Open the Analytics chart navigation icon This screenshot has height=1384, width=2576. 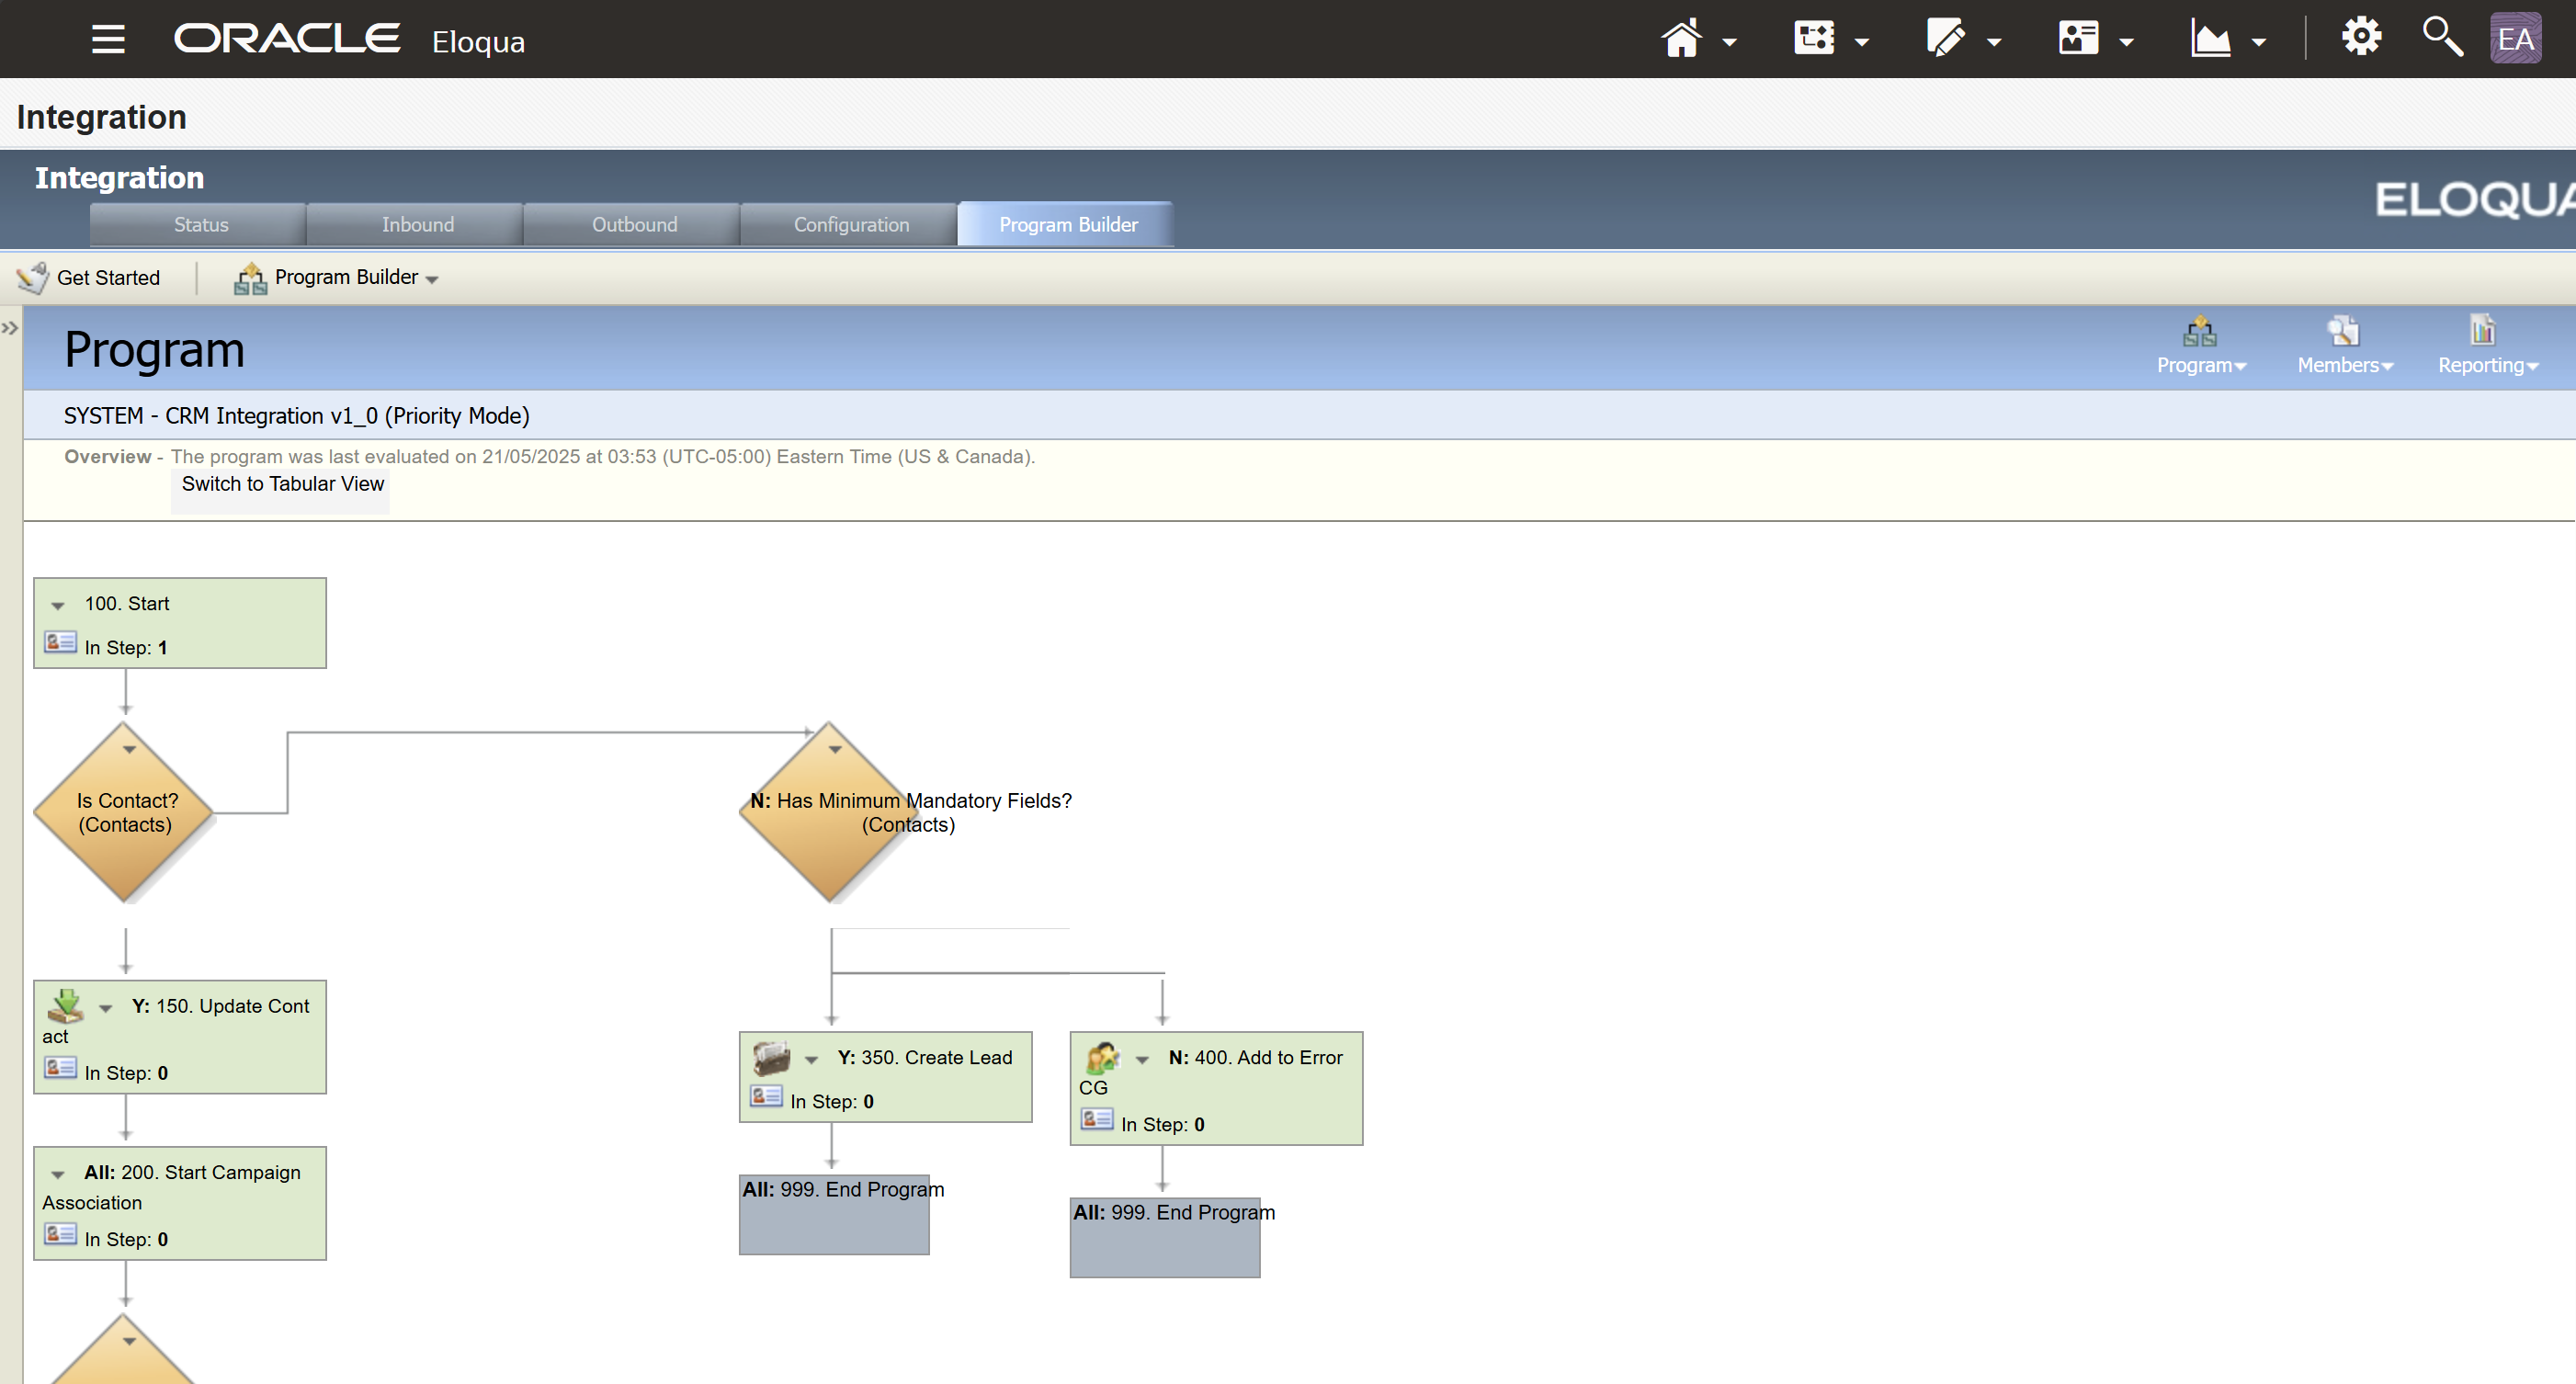[2212, 38]
